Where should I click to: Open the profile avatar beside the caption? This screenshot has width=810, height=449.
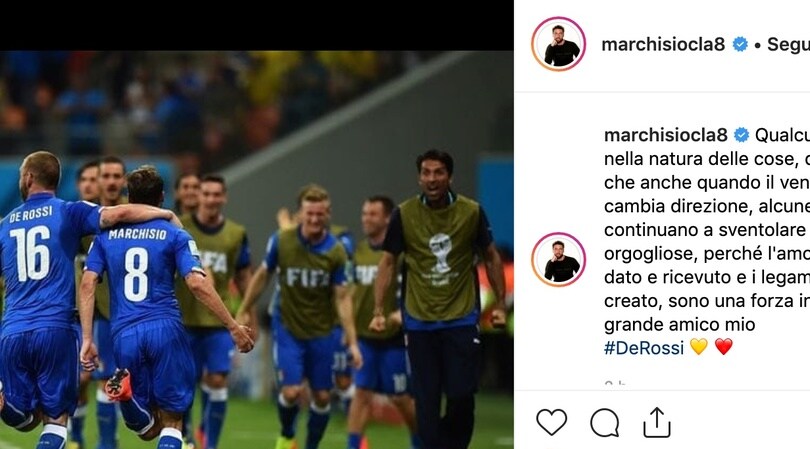tap(558, 259)
